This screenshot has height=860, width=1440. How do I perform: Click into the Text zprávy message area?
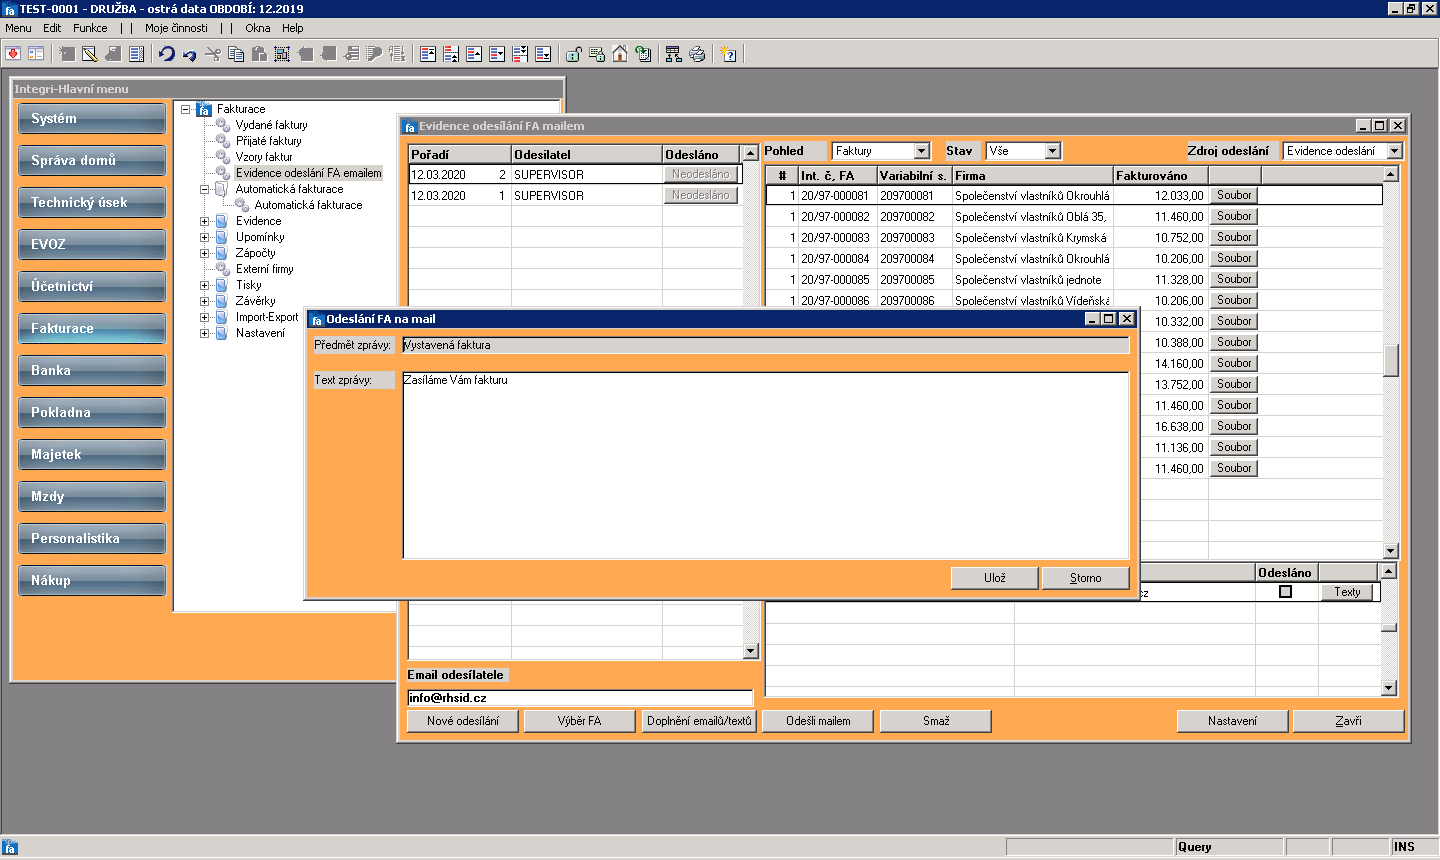(766, 465)
